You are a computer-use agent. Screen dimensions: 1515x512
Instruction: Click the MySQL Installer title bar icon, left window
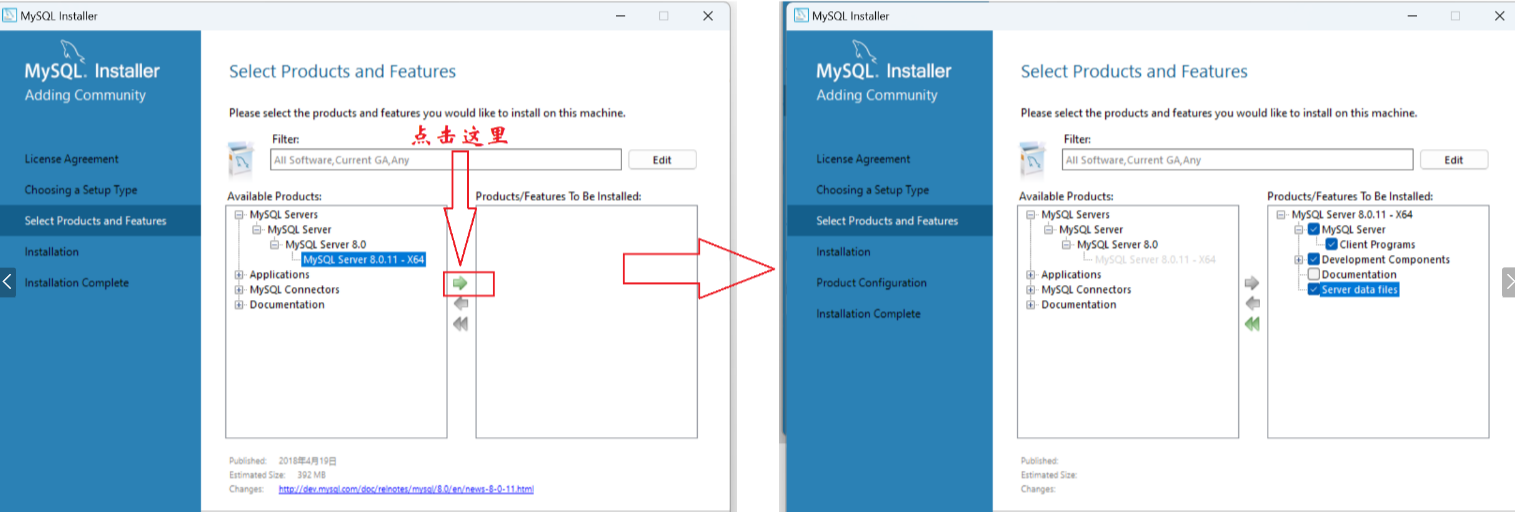[11, 16]
